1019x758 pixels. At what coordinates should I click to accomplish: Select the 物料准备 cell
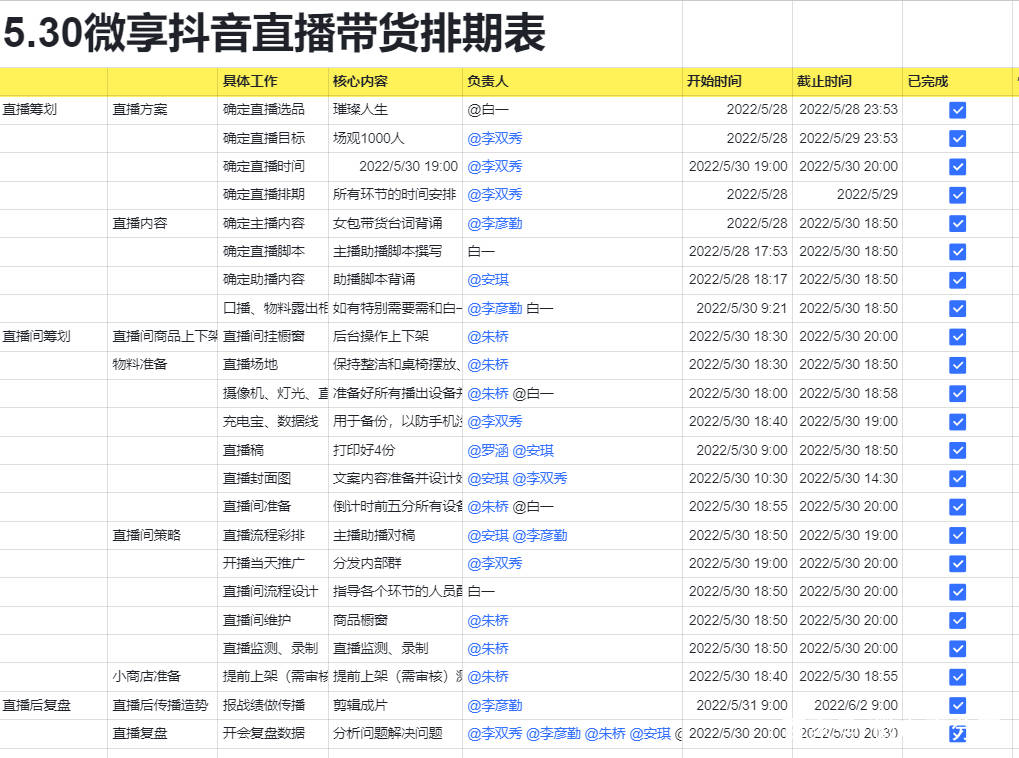coord(162,365)
